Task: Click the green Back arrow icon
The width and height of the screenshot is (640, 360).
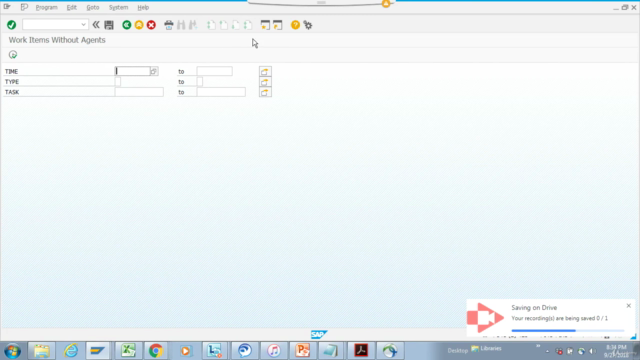Action: 127,25
